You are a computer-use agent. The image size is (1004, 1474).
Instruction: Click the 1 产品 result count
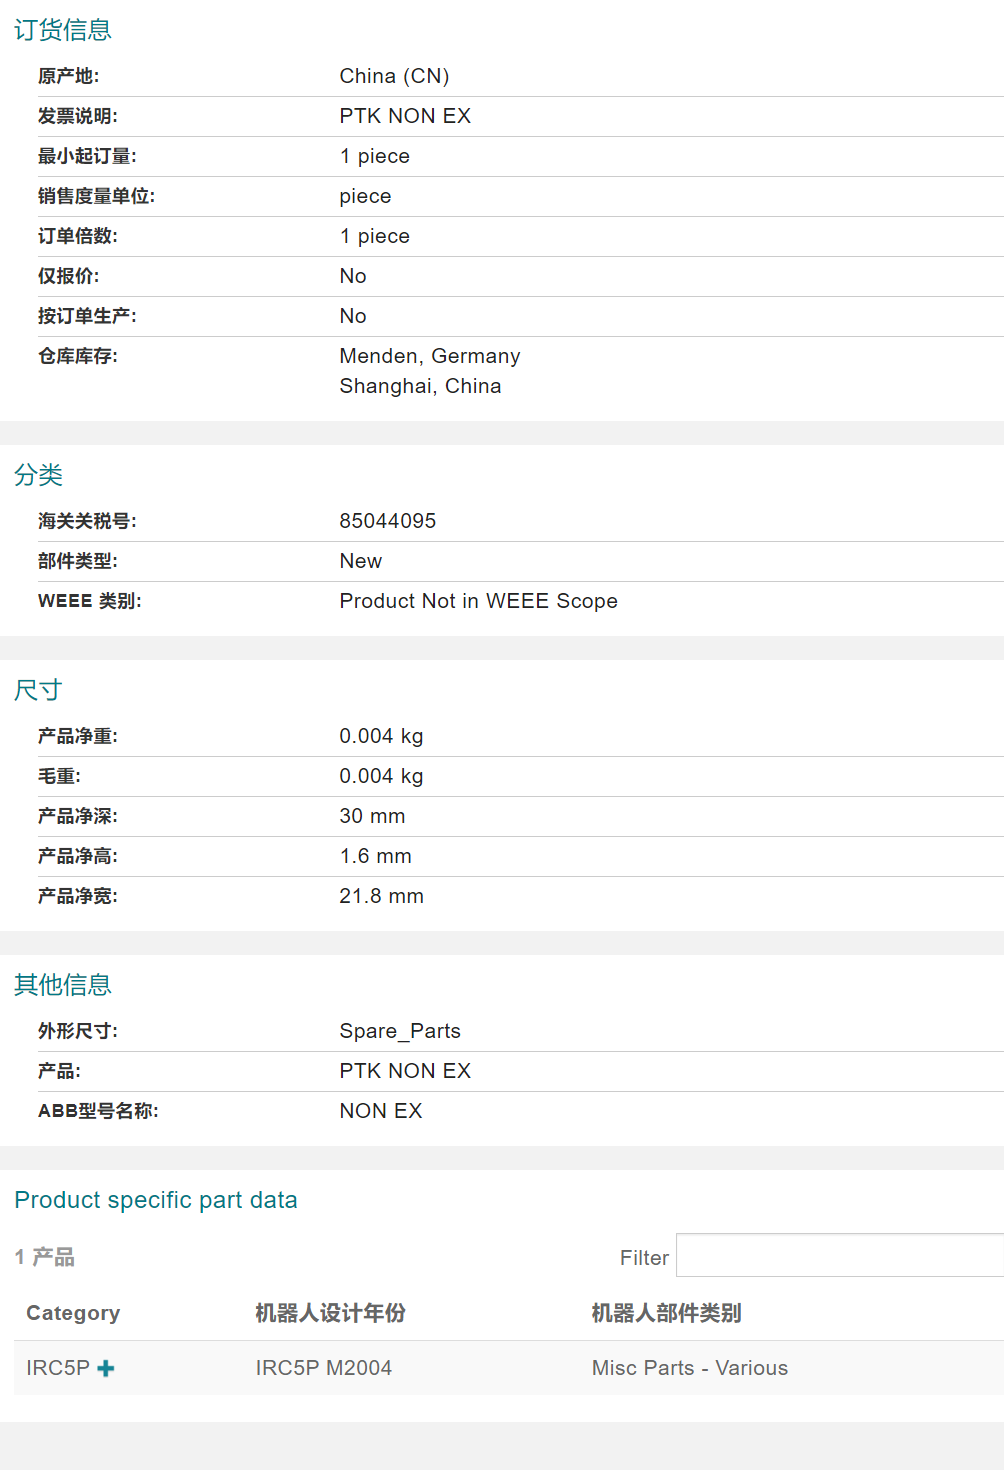point(45,1257)
